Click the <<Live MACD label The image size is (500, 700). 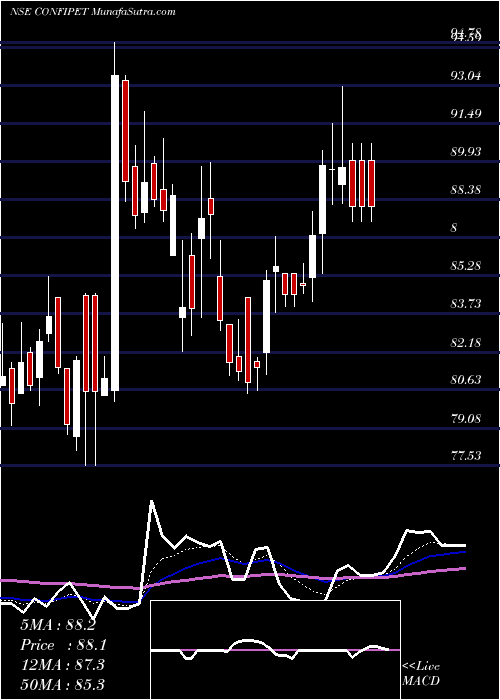click(421, 674)
